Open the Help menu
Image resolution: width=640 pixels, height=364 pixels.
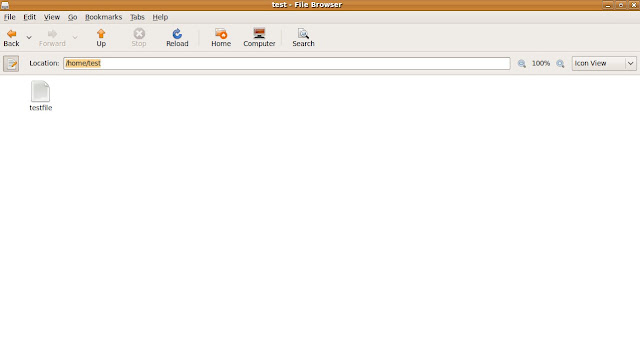[x=160, y=17]
